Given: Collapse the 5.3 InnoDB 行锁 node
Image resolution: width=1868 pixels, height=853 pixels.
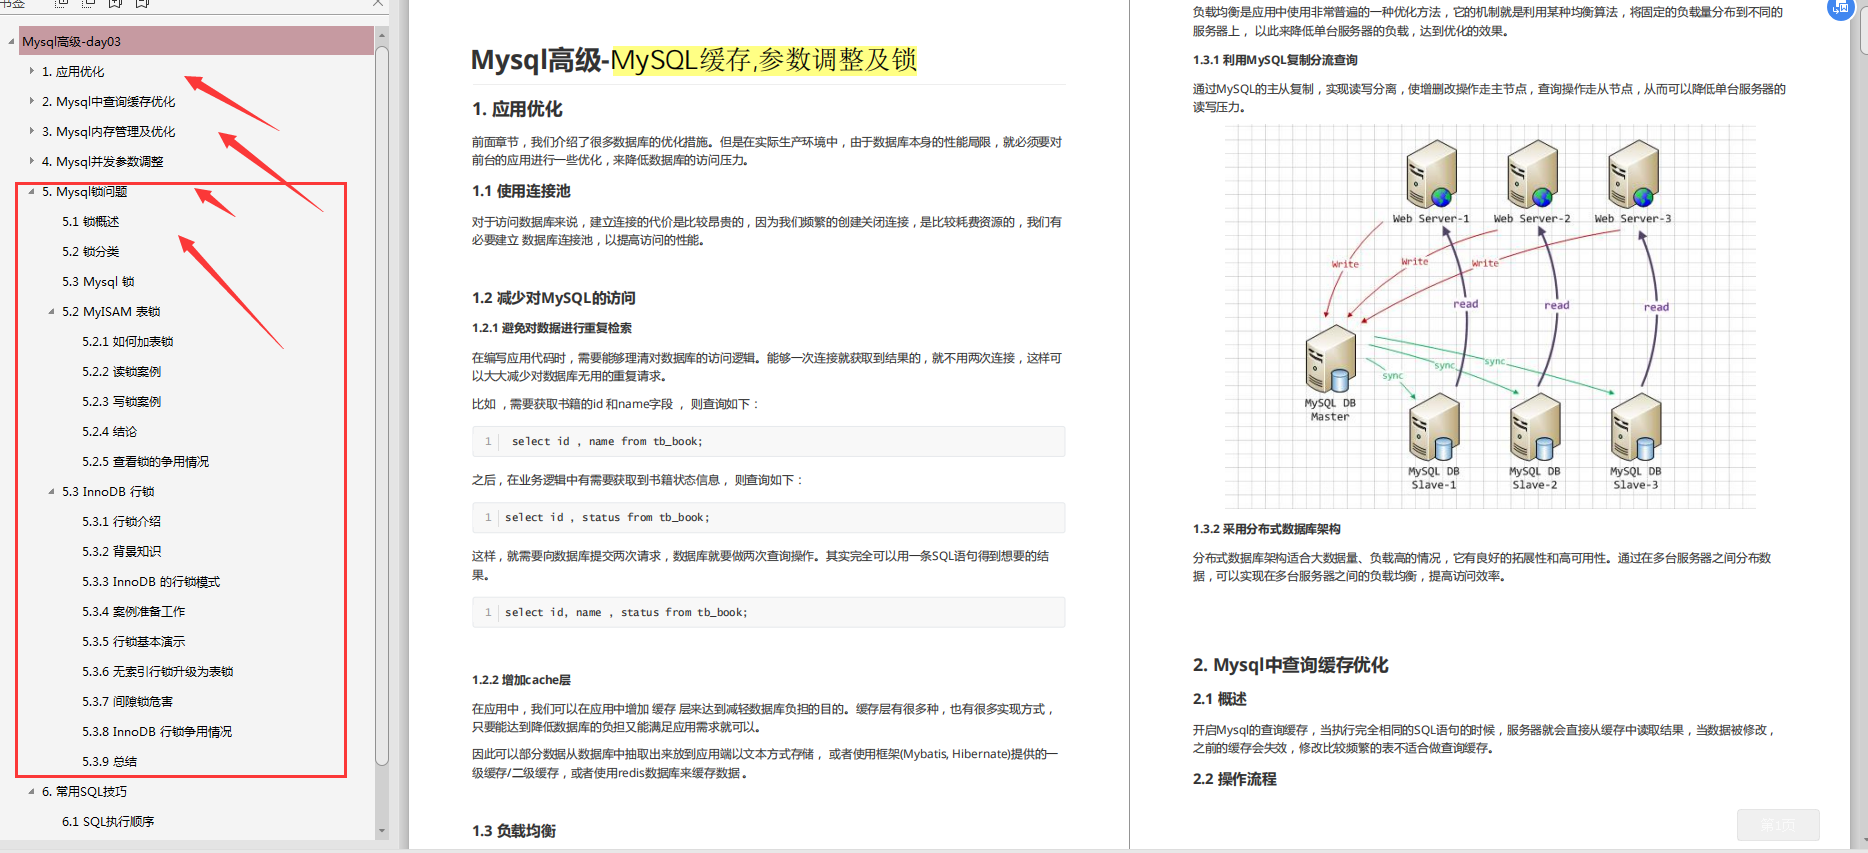Looking at the screenshot, I should pos(51,491).
